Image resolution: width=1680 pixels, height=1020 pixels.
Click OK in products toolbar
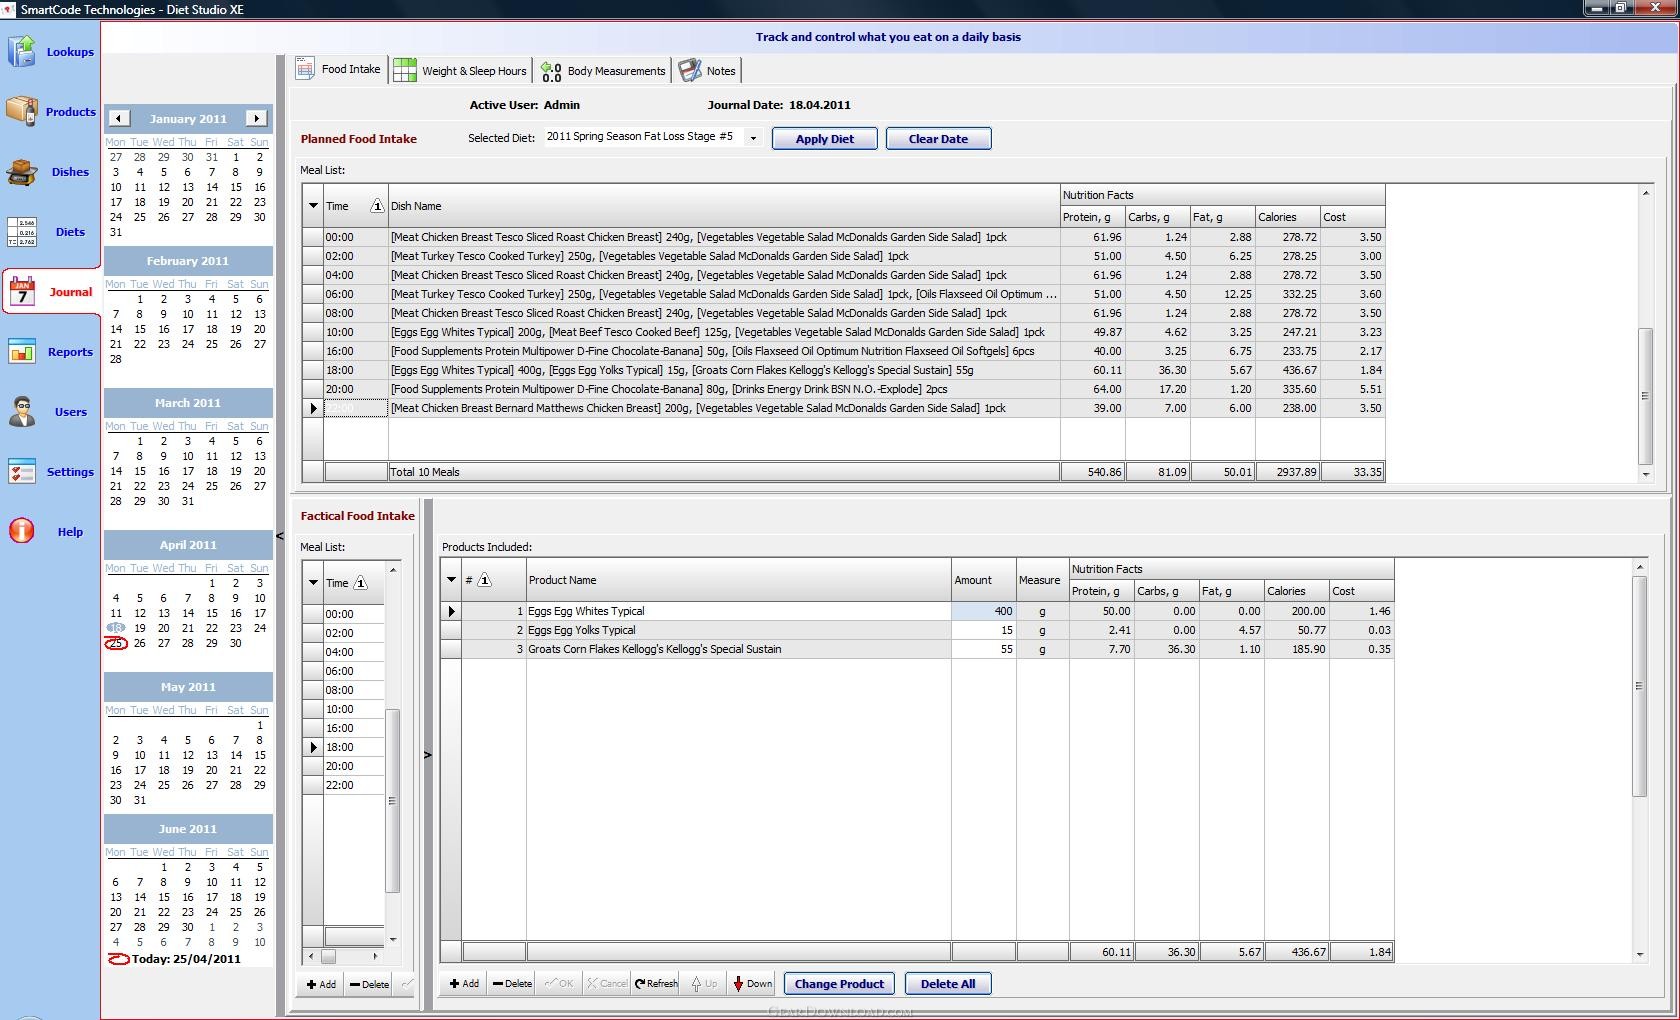pos(559,983)
